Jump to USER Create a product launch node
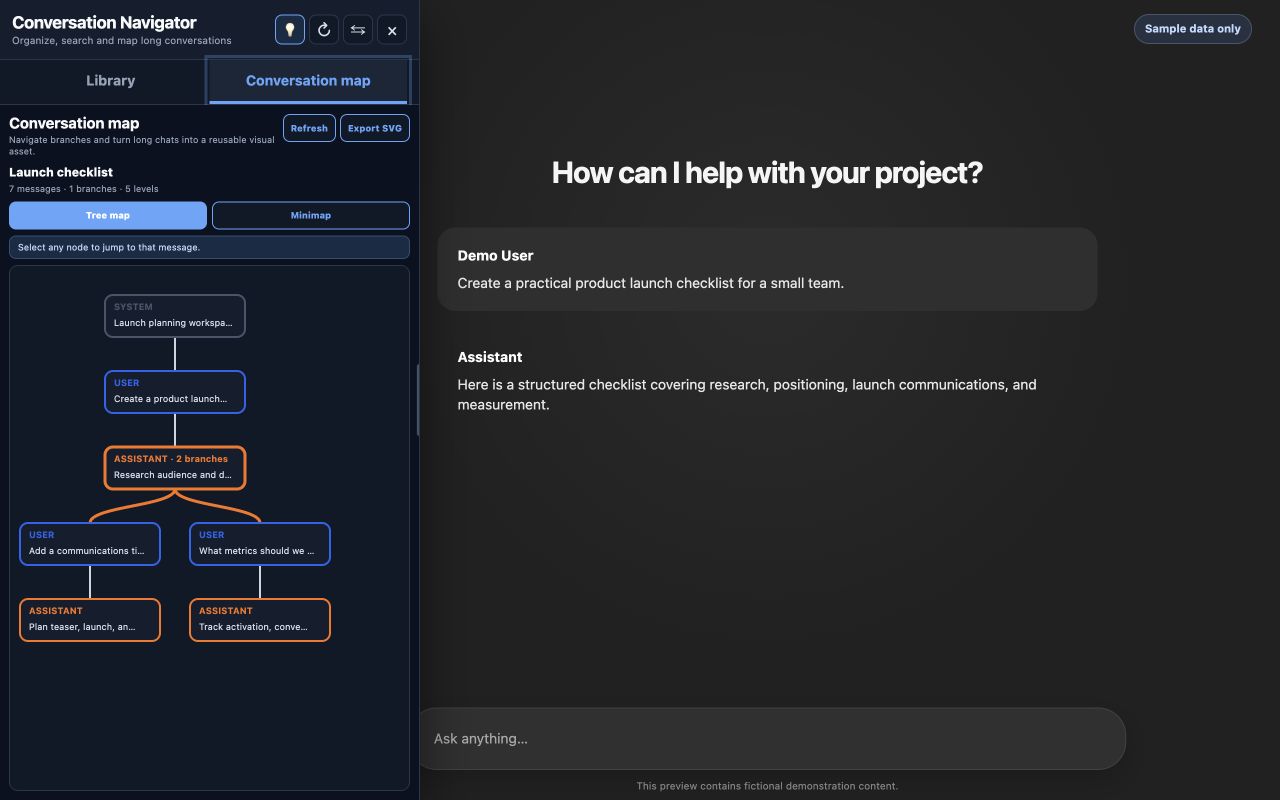The width and height of the screenshot is (1280, 800). 175,391
